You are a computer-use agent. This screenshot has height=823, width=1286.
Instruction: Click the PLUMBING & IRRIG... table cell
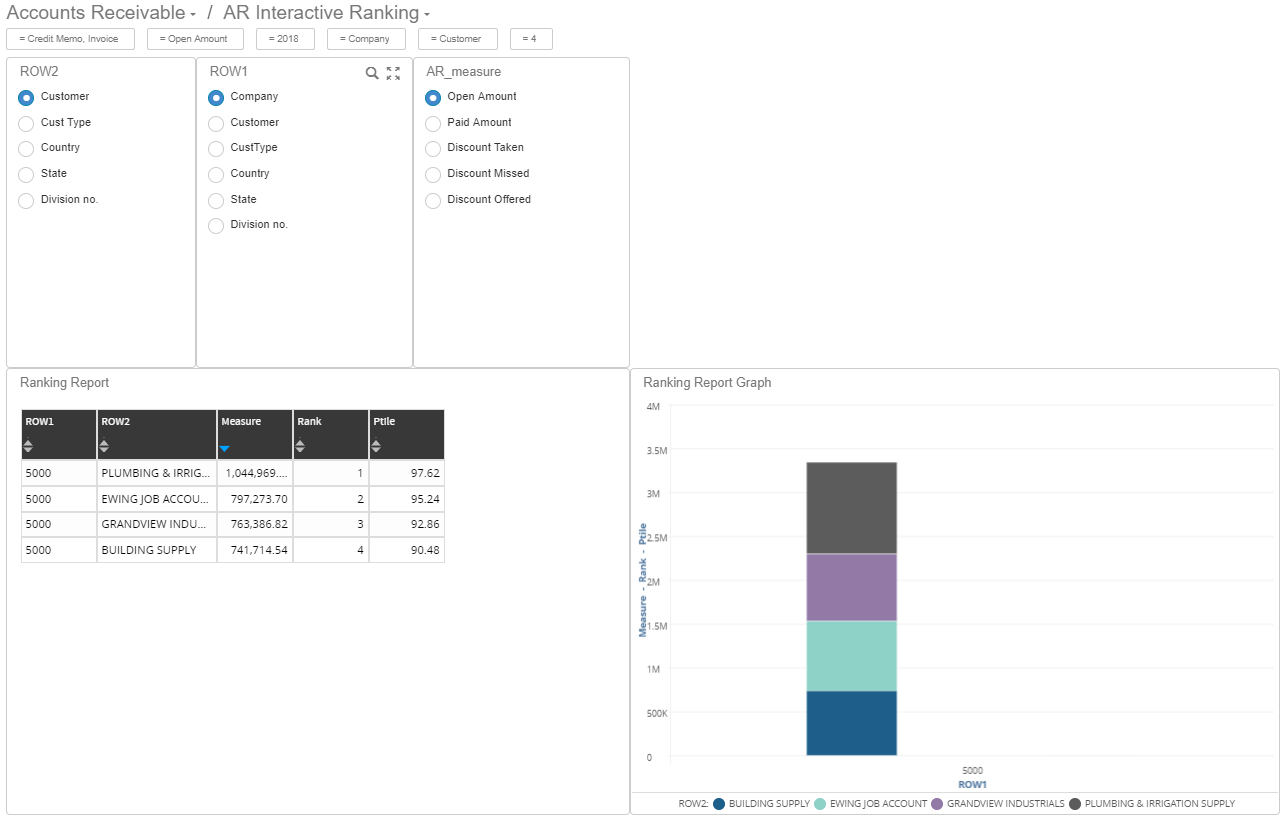156,473
